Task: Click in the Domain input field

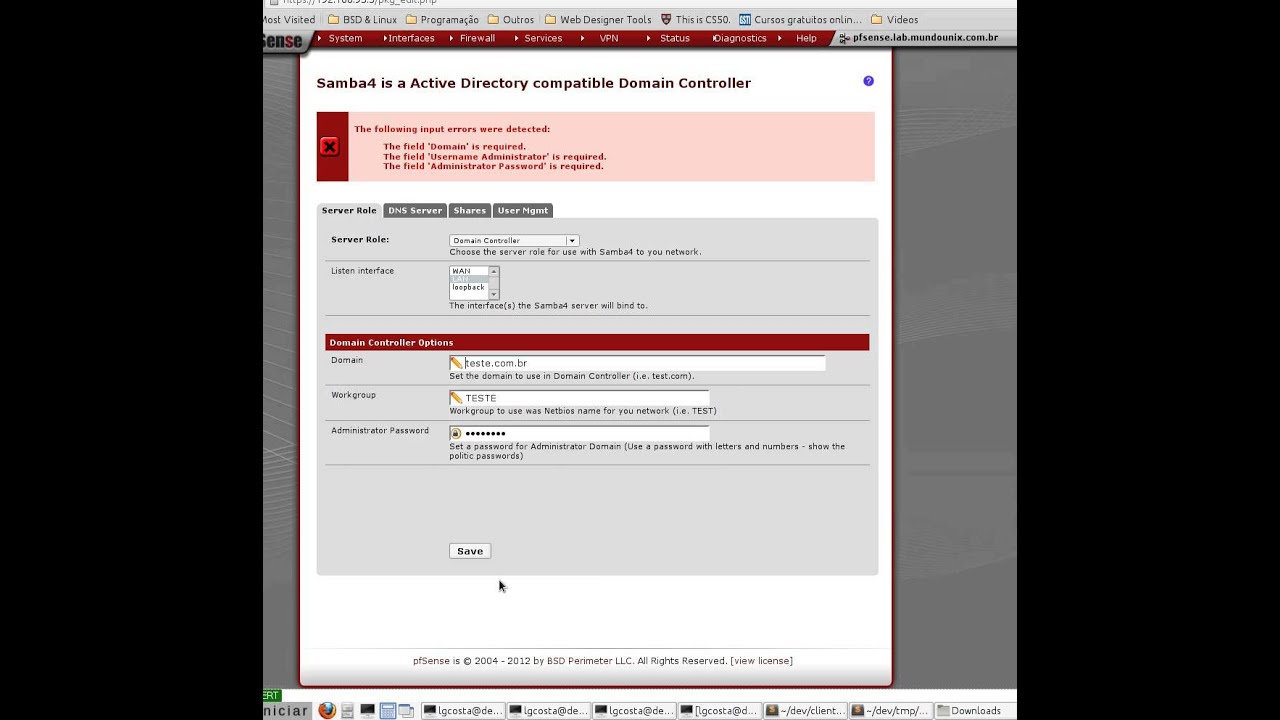Action: click(637, 363)
